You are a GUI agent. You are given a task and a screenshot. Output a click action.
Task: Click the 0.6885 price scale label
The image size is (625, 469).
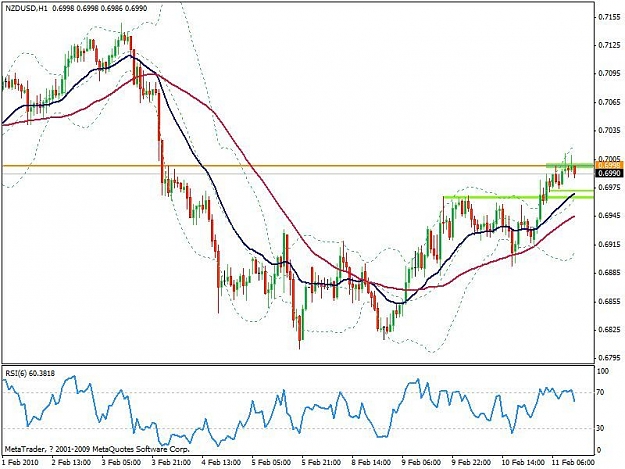(610, 273)
